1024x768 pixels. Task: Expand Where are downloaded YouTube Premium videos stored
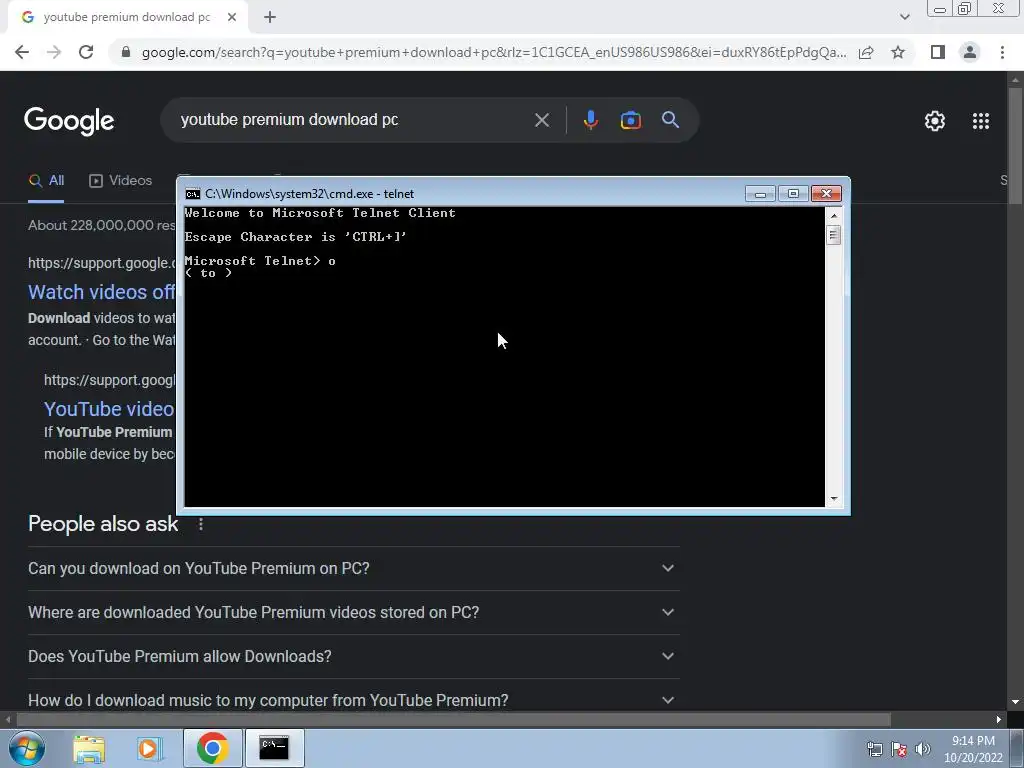tap(354, 612)
